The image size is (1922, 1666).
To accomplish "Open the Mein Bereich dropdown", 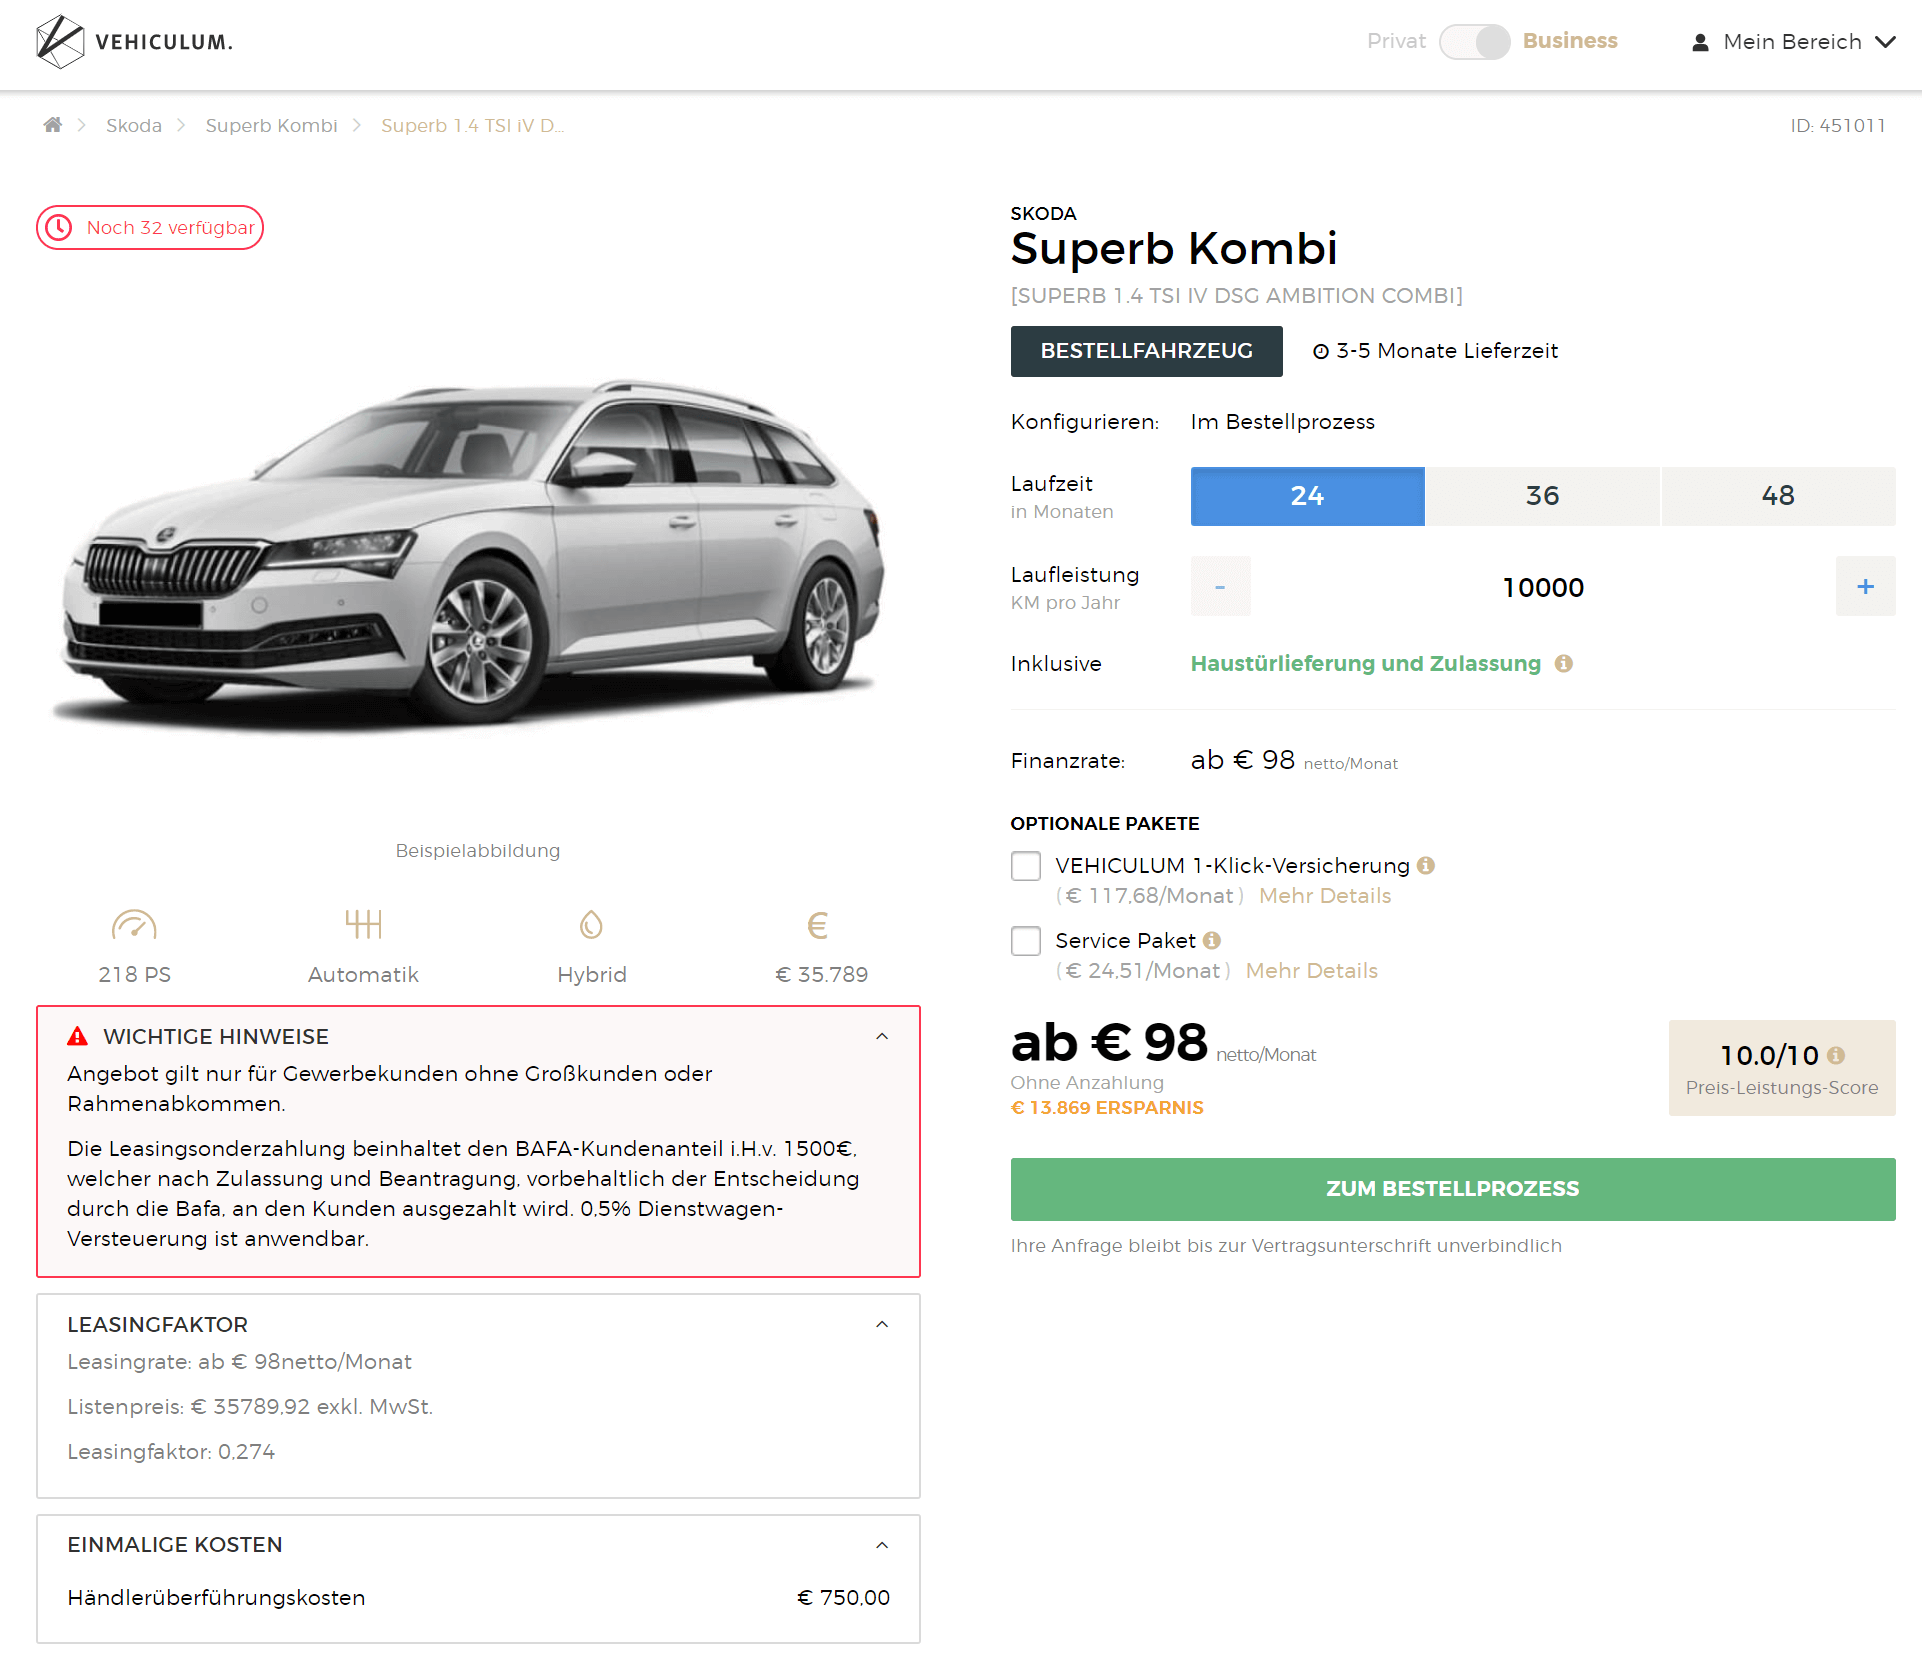I will pyautogui.click(x=1793, y=42).
